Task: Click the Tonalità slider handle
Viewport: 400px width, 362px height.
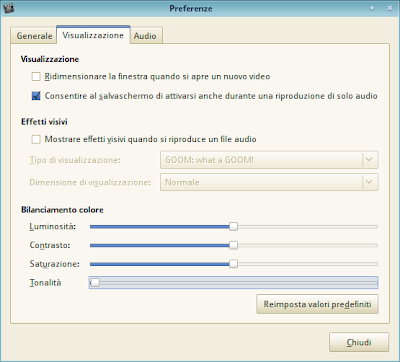Action: (95, 283)
